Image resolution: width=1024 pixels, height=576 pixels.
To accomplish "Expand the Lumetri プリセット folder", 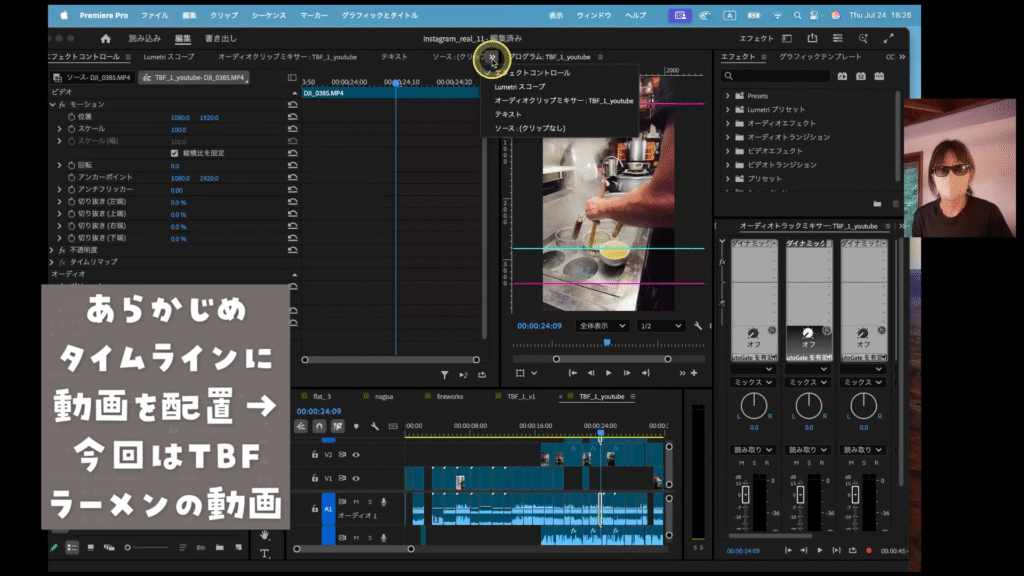I will tap(728, 110).
